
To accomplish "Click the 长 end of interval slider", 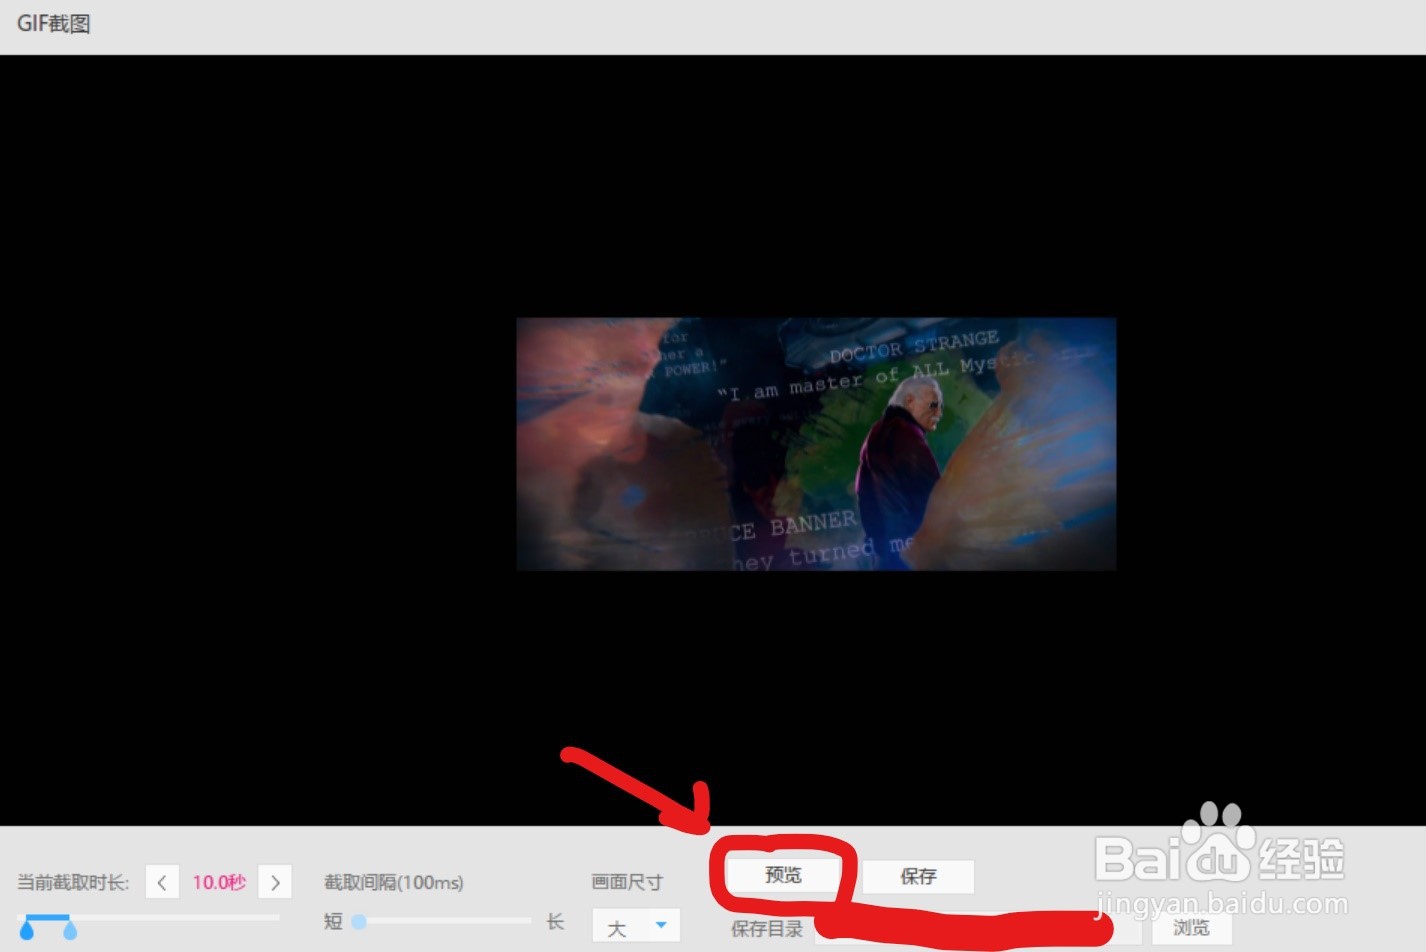I will point(555,921).
